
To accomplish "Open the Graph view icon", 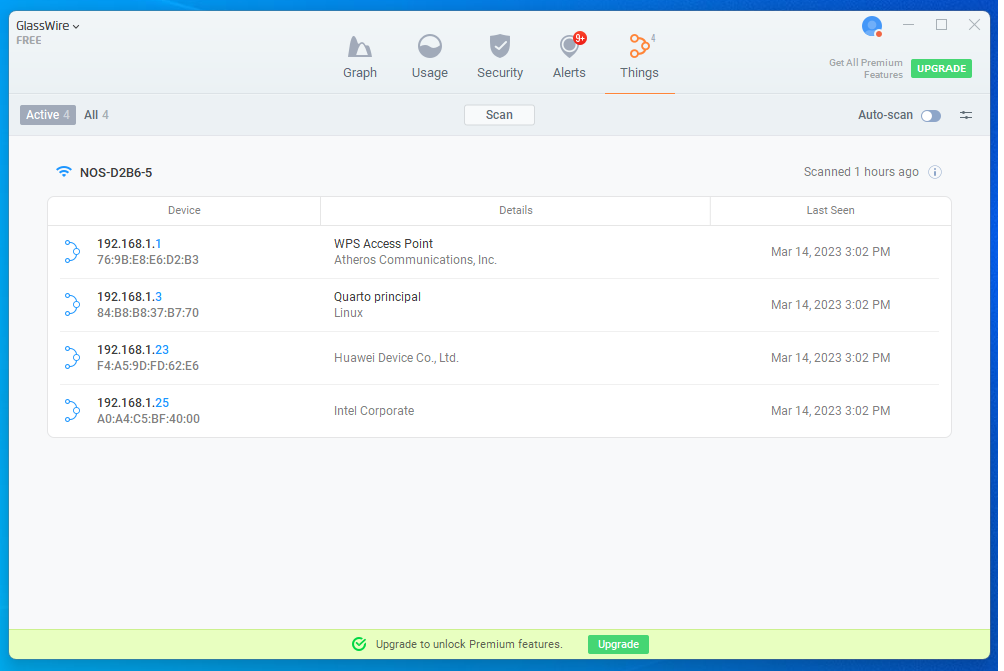I will [359, 47].
